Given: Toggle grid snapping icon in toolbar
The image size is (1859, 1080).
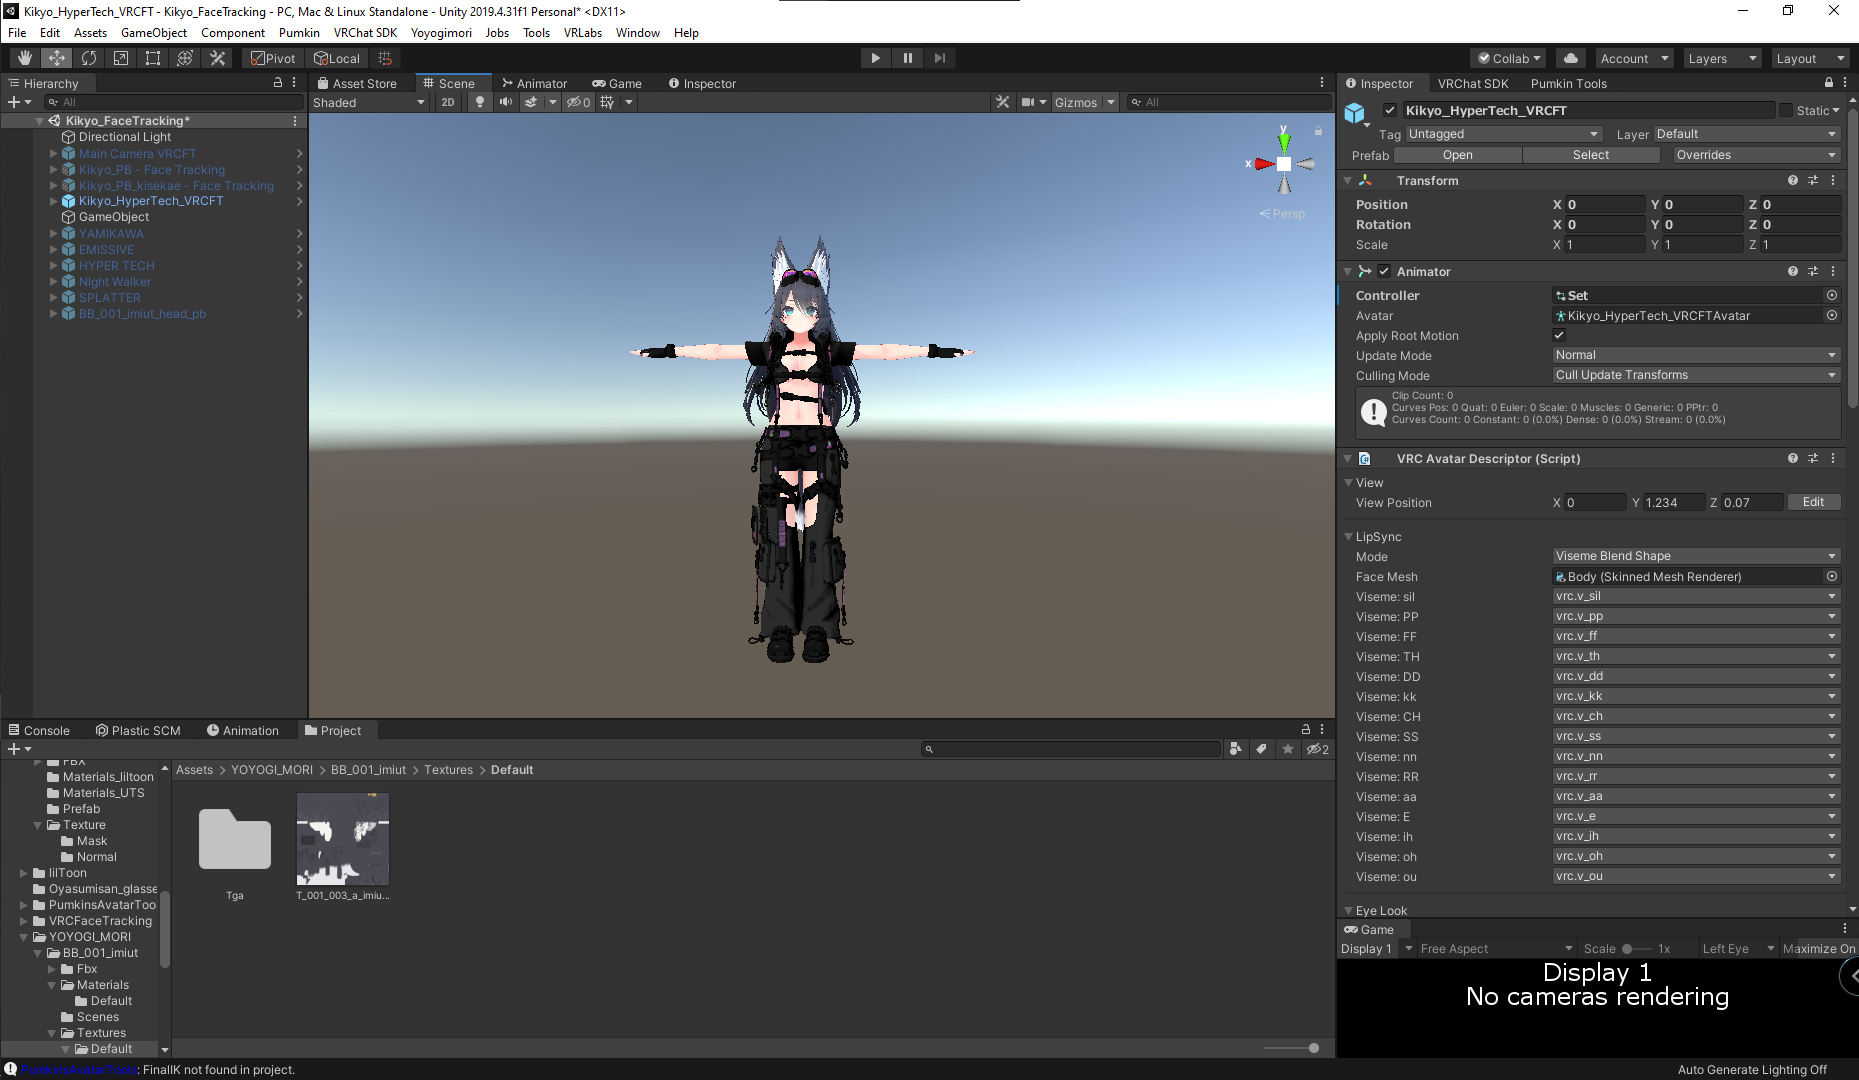Looking at the screenshot, I should [x=384, y=58].
